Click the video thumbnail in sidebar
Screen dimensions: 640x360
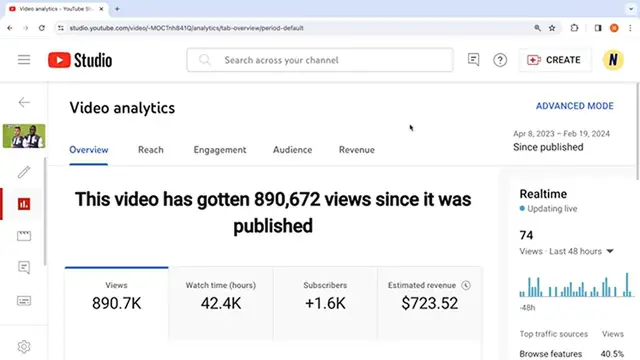click(24, 136)
